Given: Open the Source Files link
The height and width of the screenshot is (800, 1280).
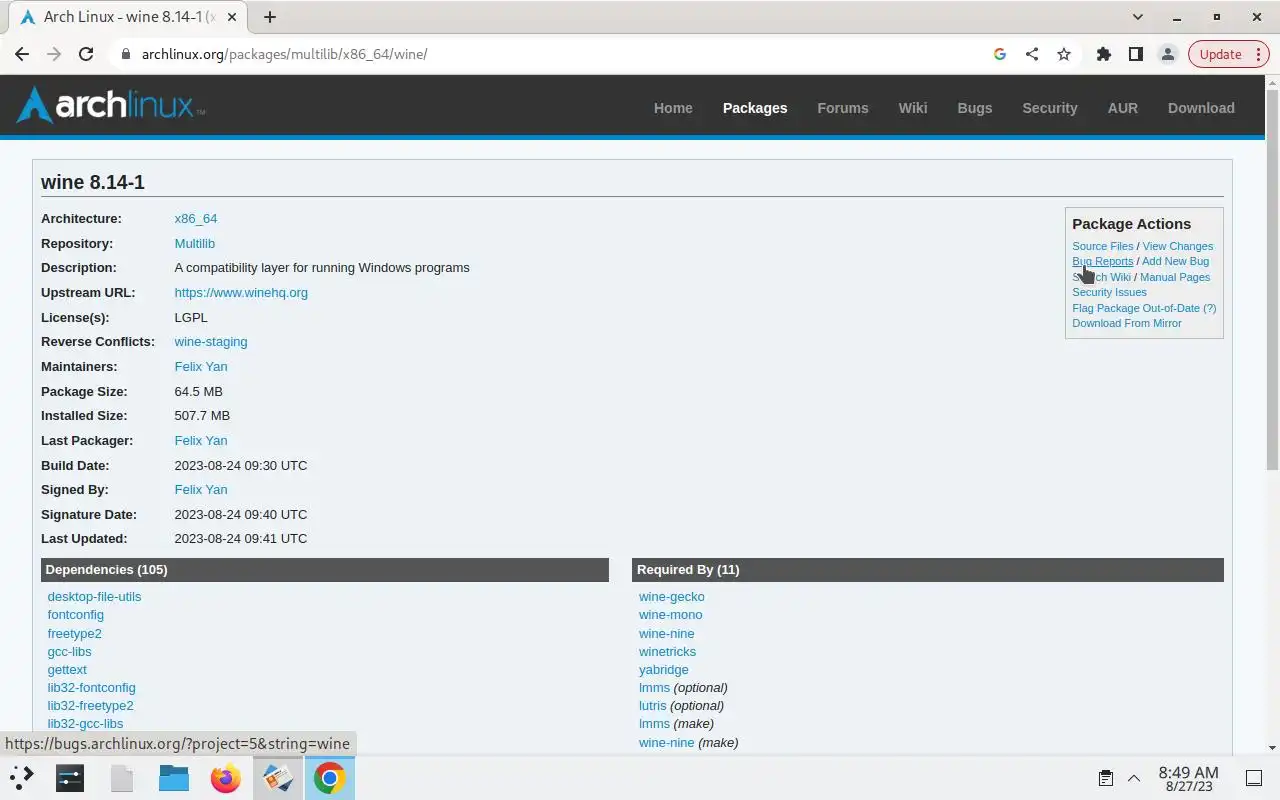Looking at the screenshot, I should [1103, 246].
